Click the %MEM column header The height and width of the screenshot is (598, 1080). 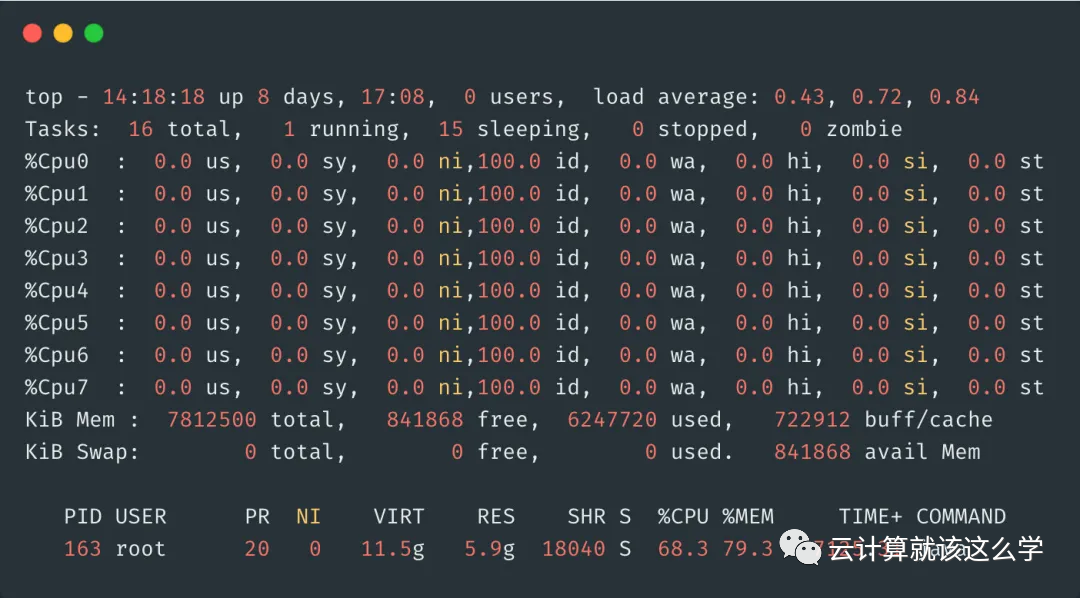pyautogui.click(x=748, y=517)
